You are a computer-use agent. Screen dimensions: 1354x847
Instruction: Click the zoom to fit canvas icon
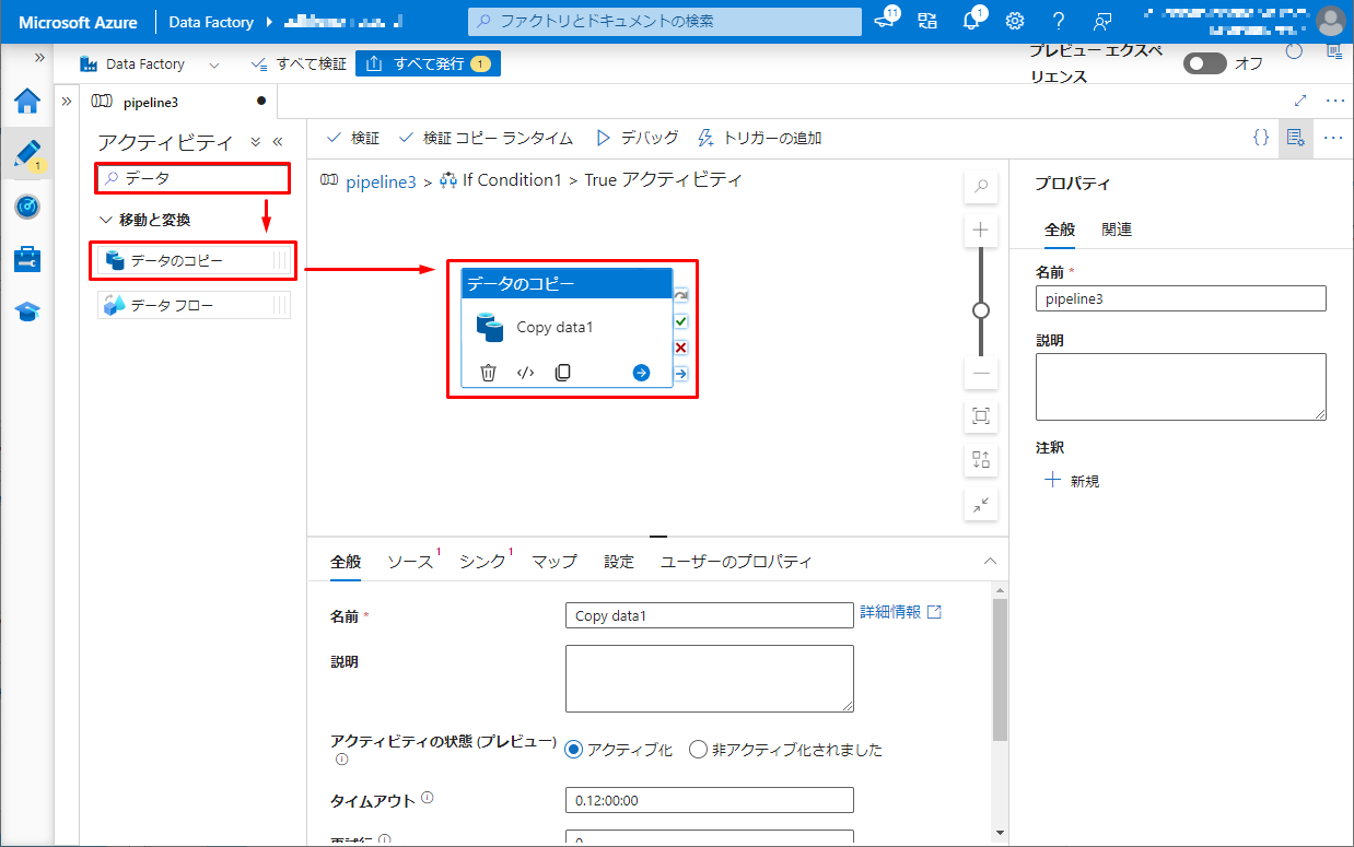(x=981, y=415)
